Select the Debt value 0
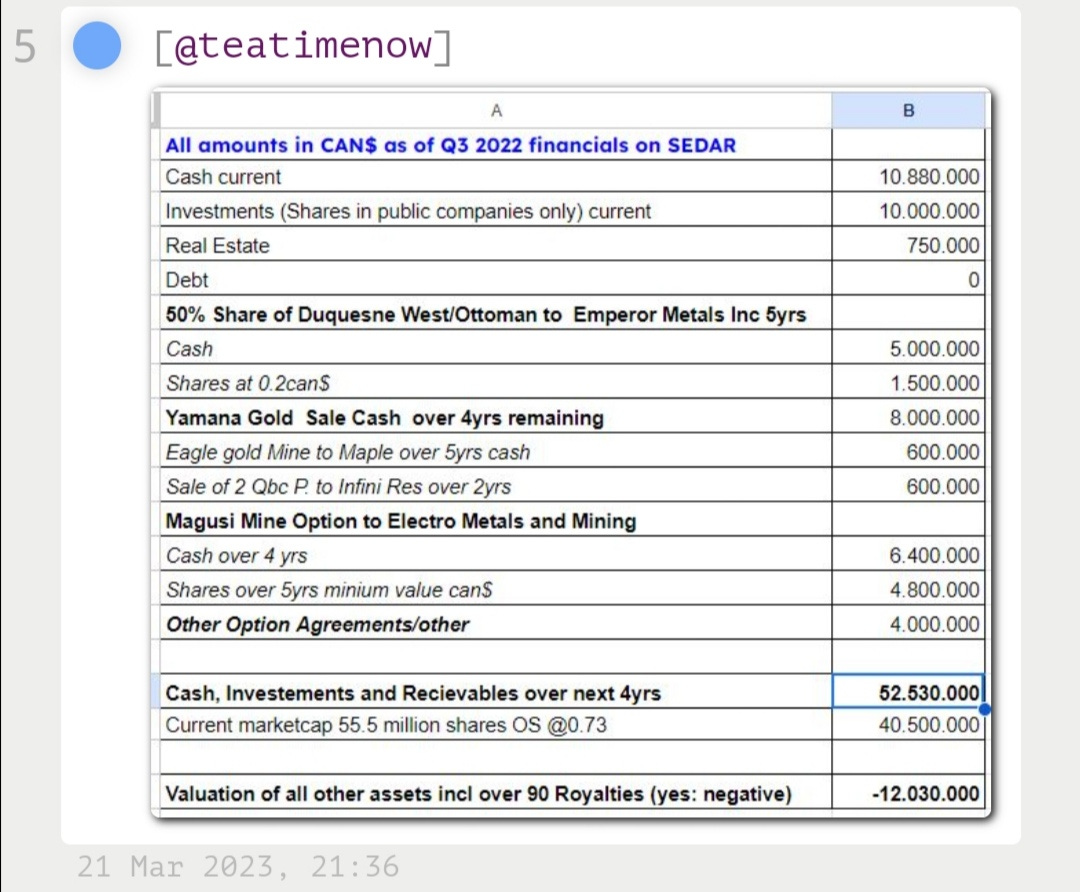The height and width of the screenshot is (892, 1080). [x=973, y=280]
